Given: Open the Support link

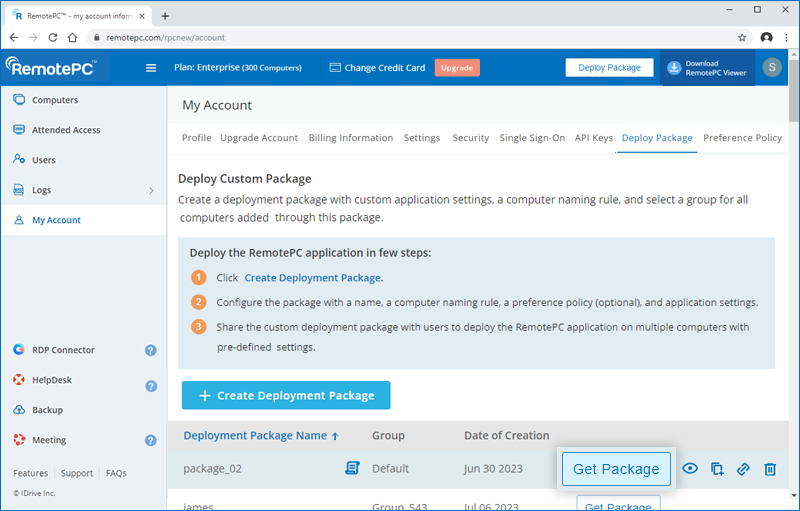Looking at the screenshot, I should [x=77, y=473].
